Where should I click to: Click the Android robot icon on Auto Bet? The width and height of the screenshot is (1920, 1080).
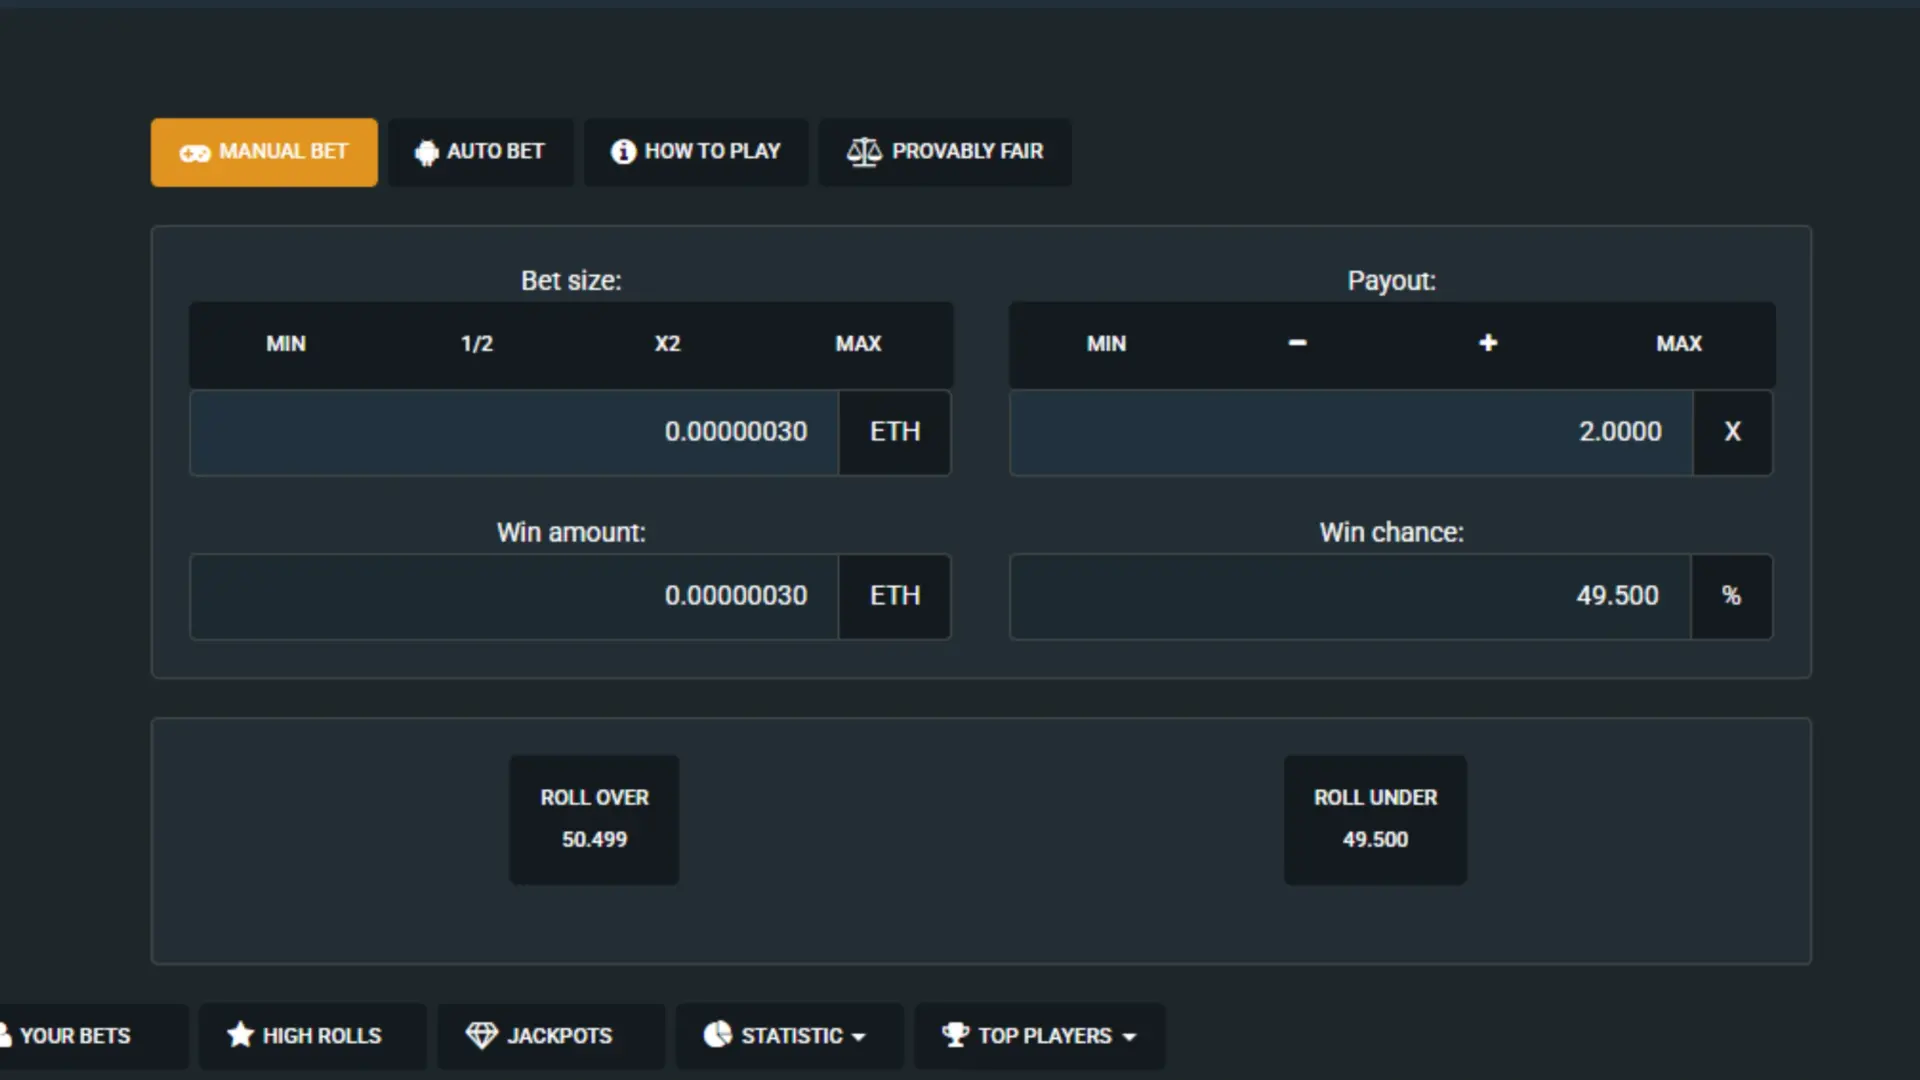coord(427,152)
